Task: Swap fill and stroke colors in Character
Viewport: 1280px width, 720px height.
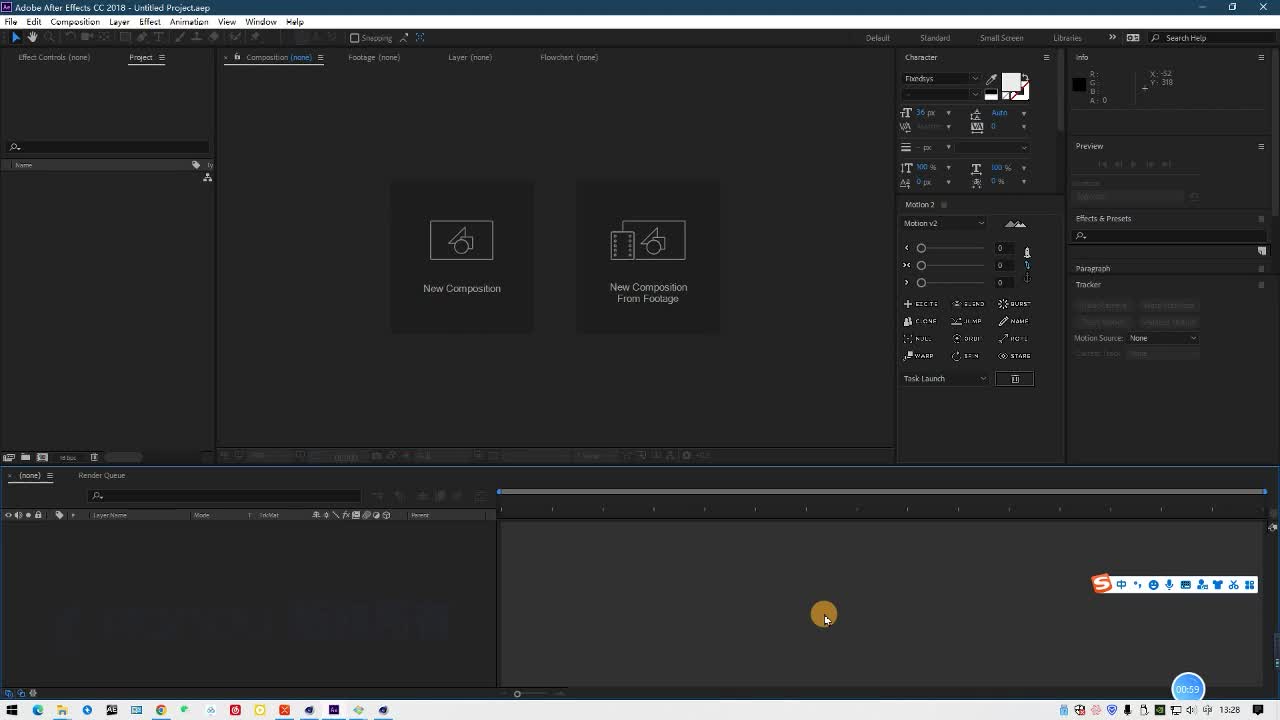Action: 1024,79
